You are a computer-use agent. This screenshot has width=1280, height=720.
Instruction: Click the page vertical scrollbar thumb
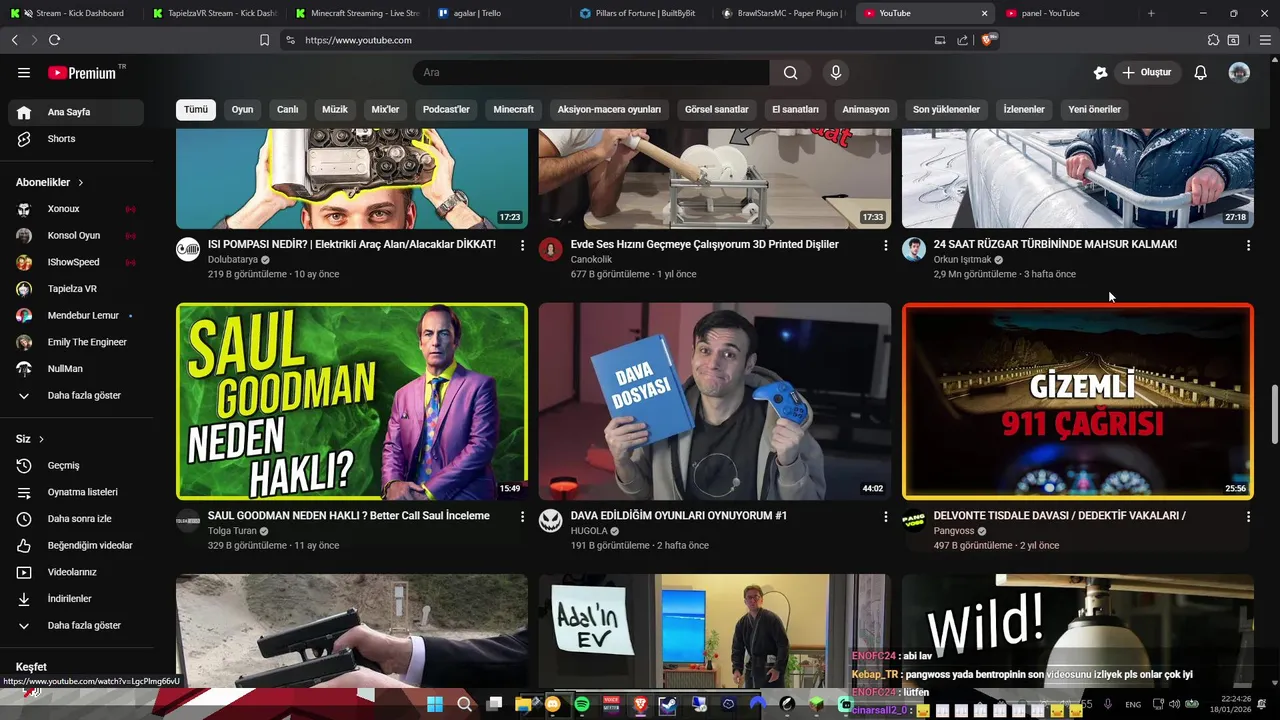1274,414
